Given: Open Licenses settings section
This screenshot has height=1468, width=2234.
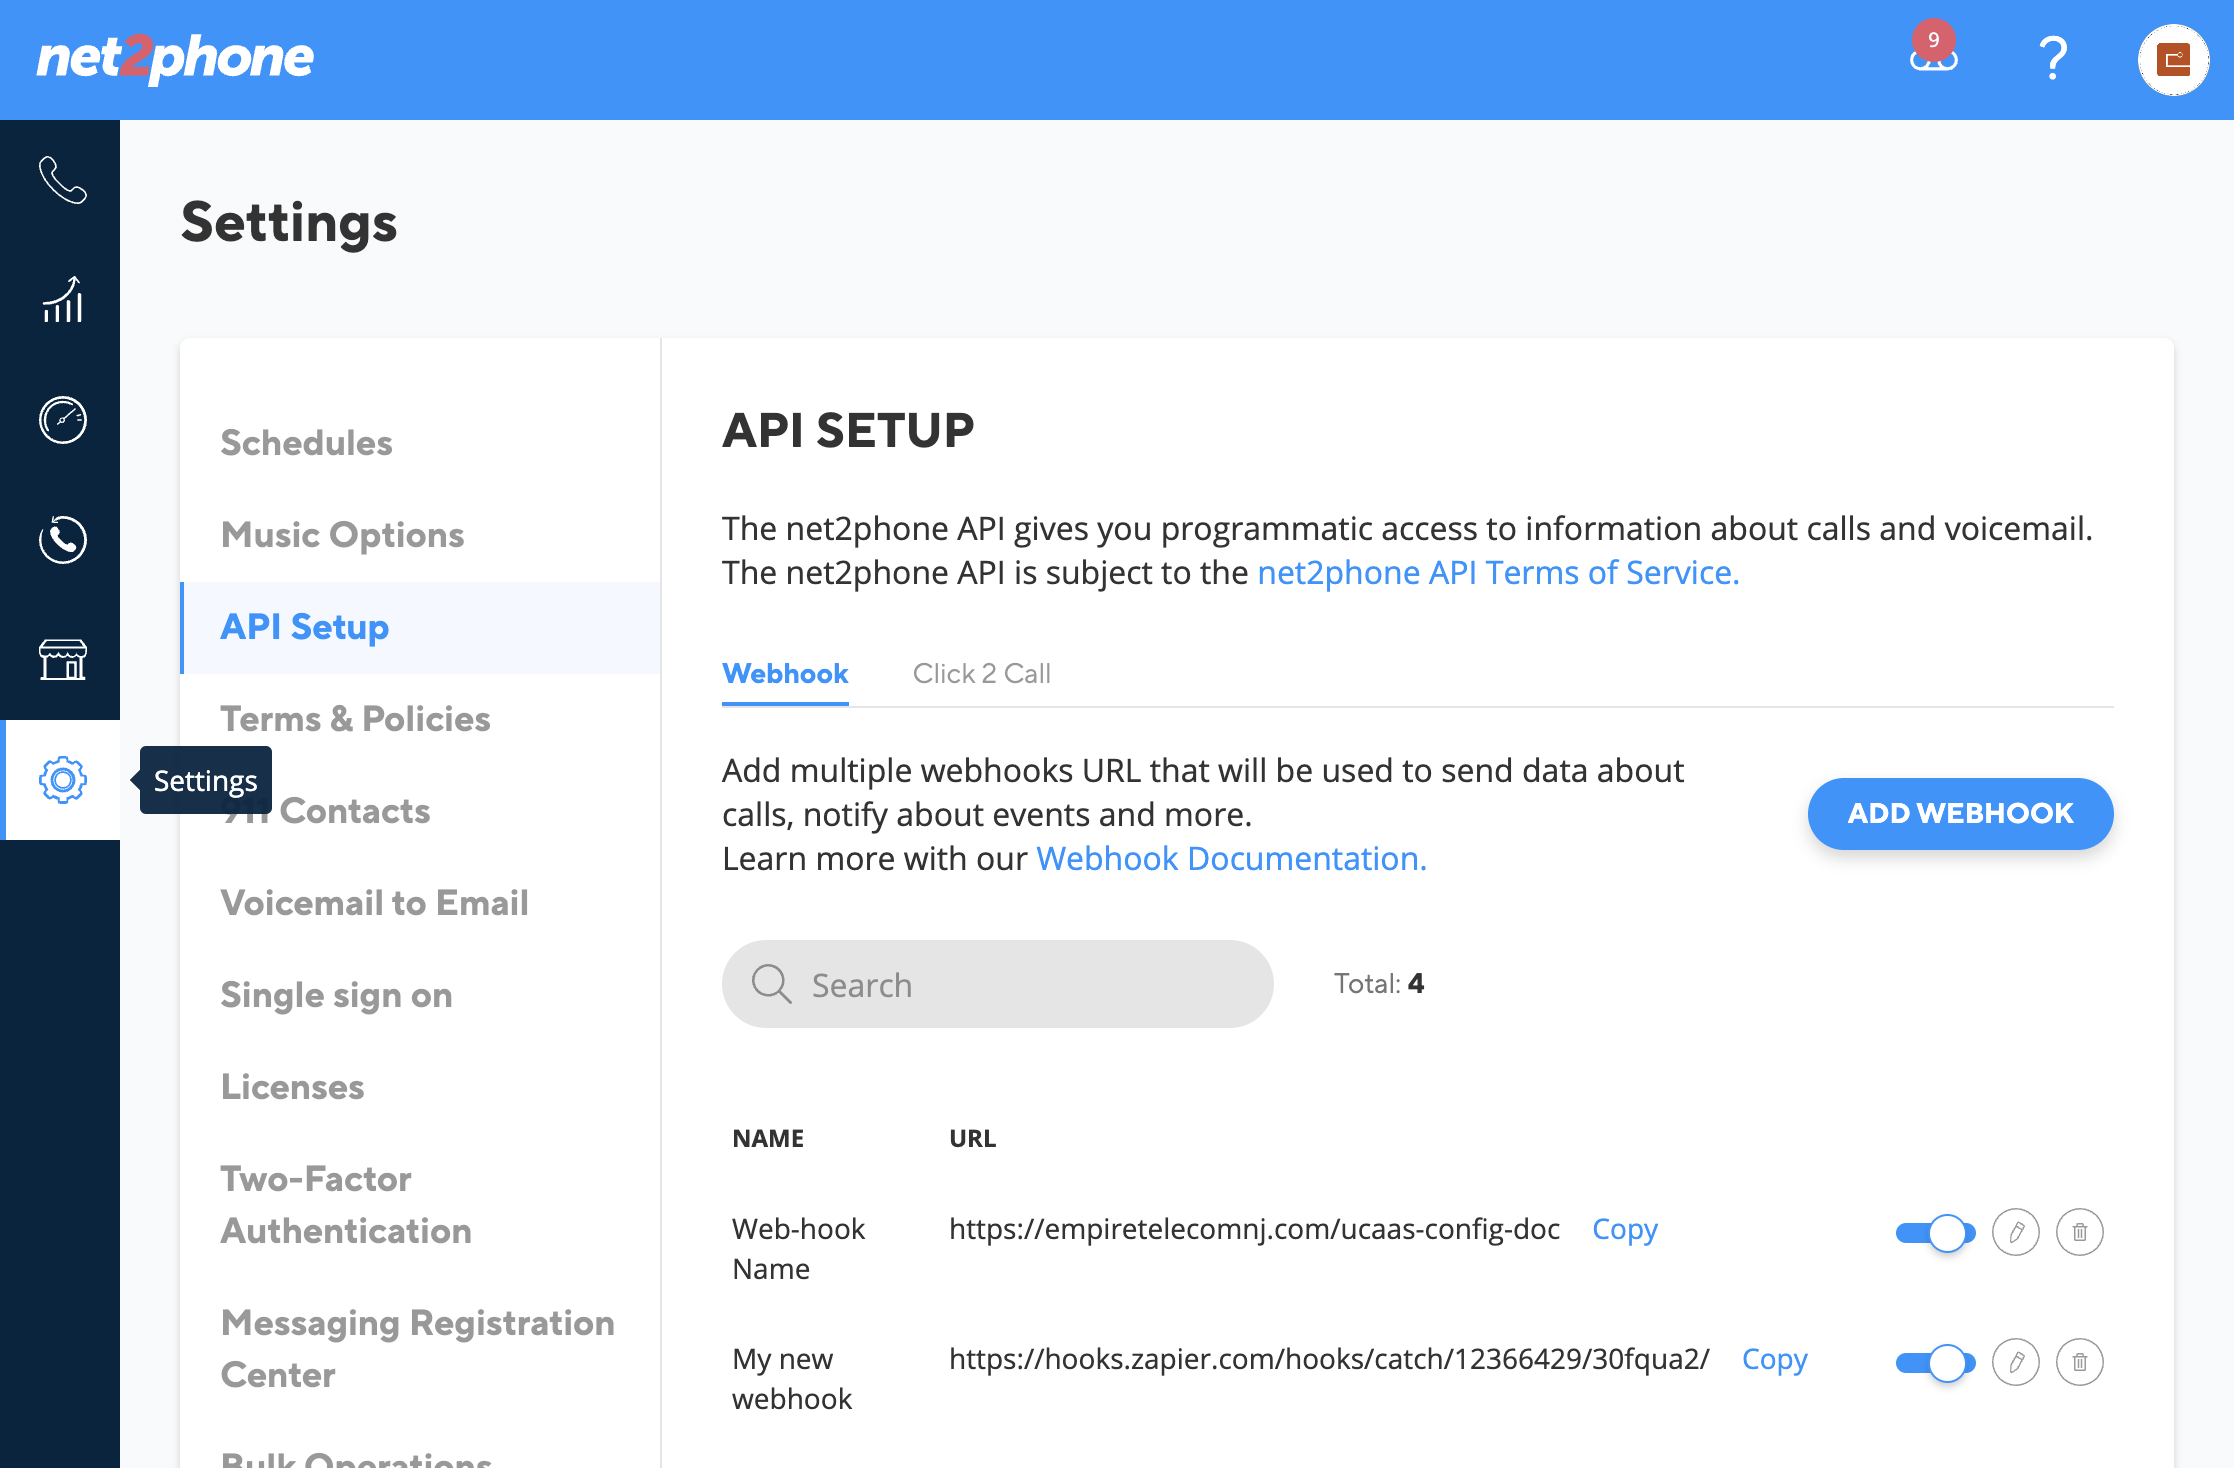Looking at the screenshot, I should pyautogui.click(x=292, y=1086).
